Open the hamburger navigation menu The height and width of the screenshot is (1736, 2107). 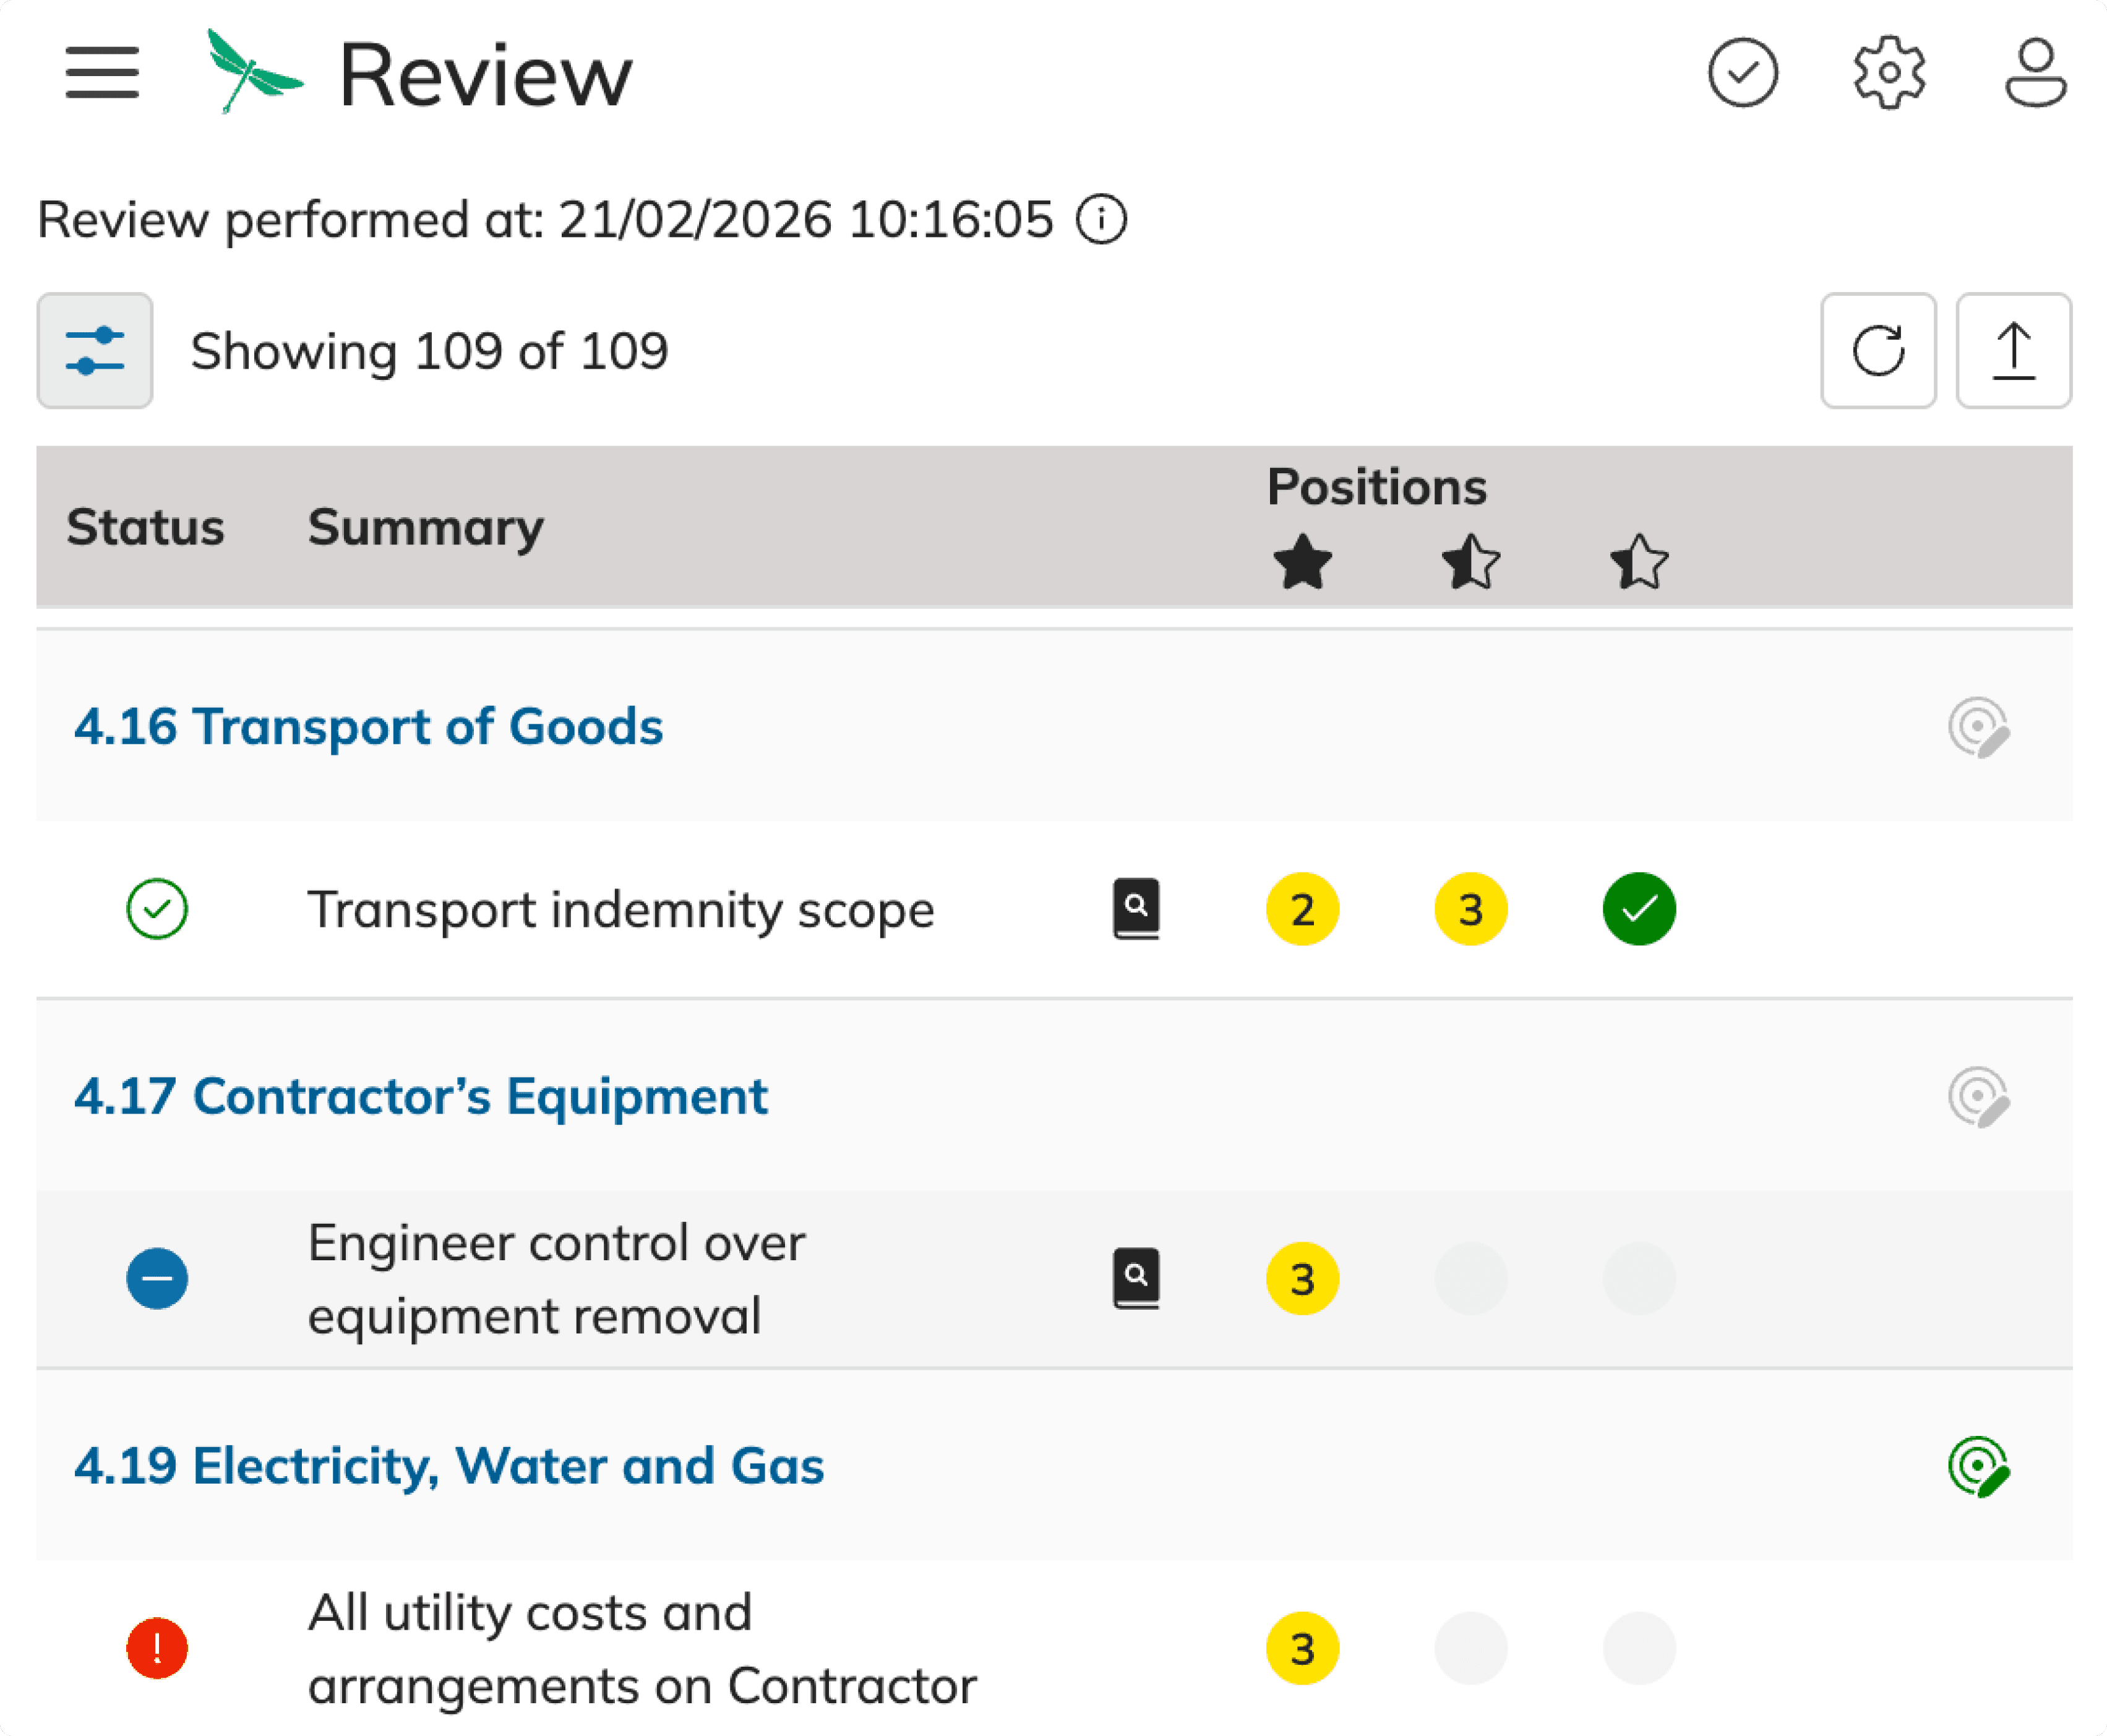(x=102, y=73)
